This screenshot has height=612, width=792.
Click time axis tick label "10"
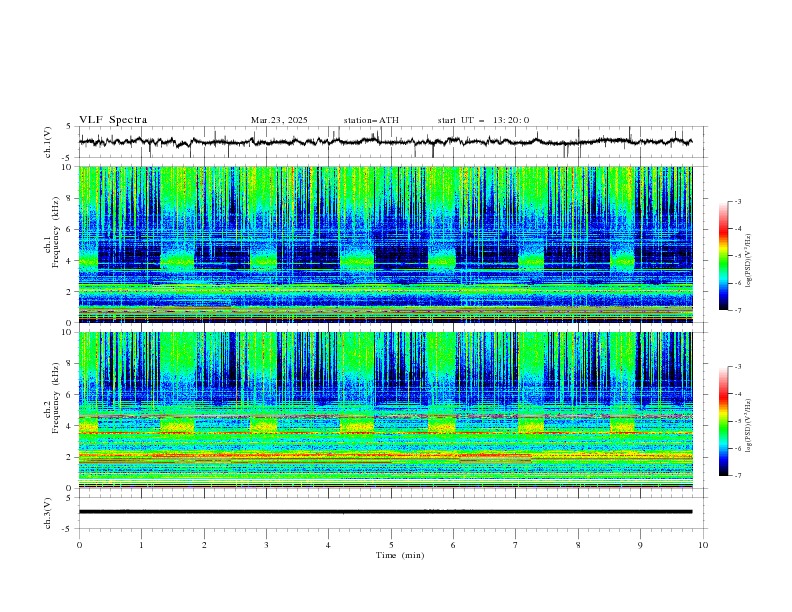coord(703,545)
